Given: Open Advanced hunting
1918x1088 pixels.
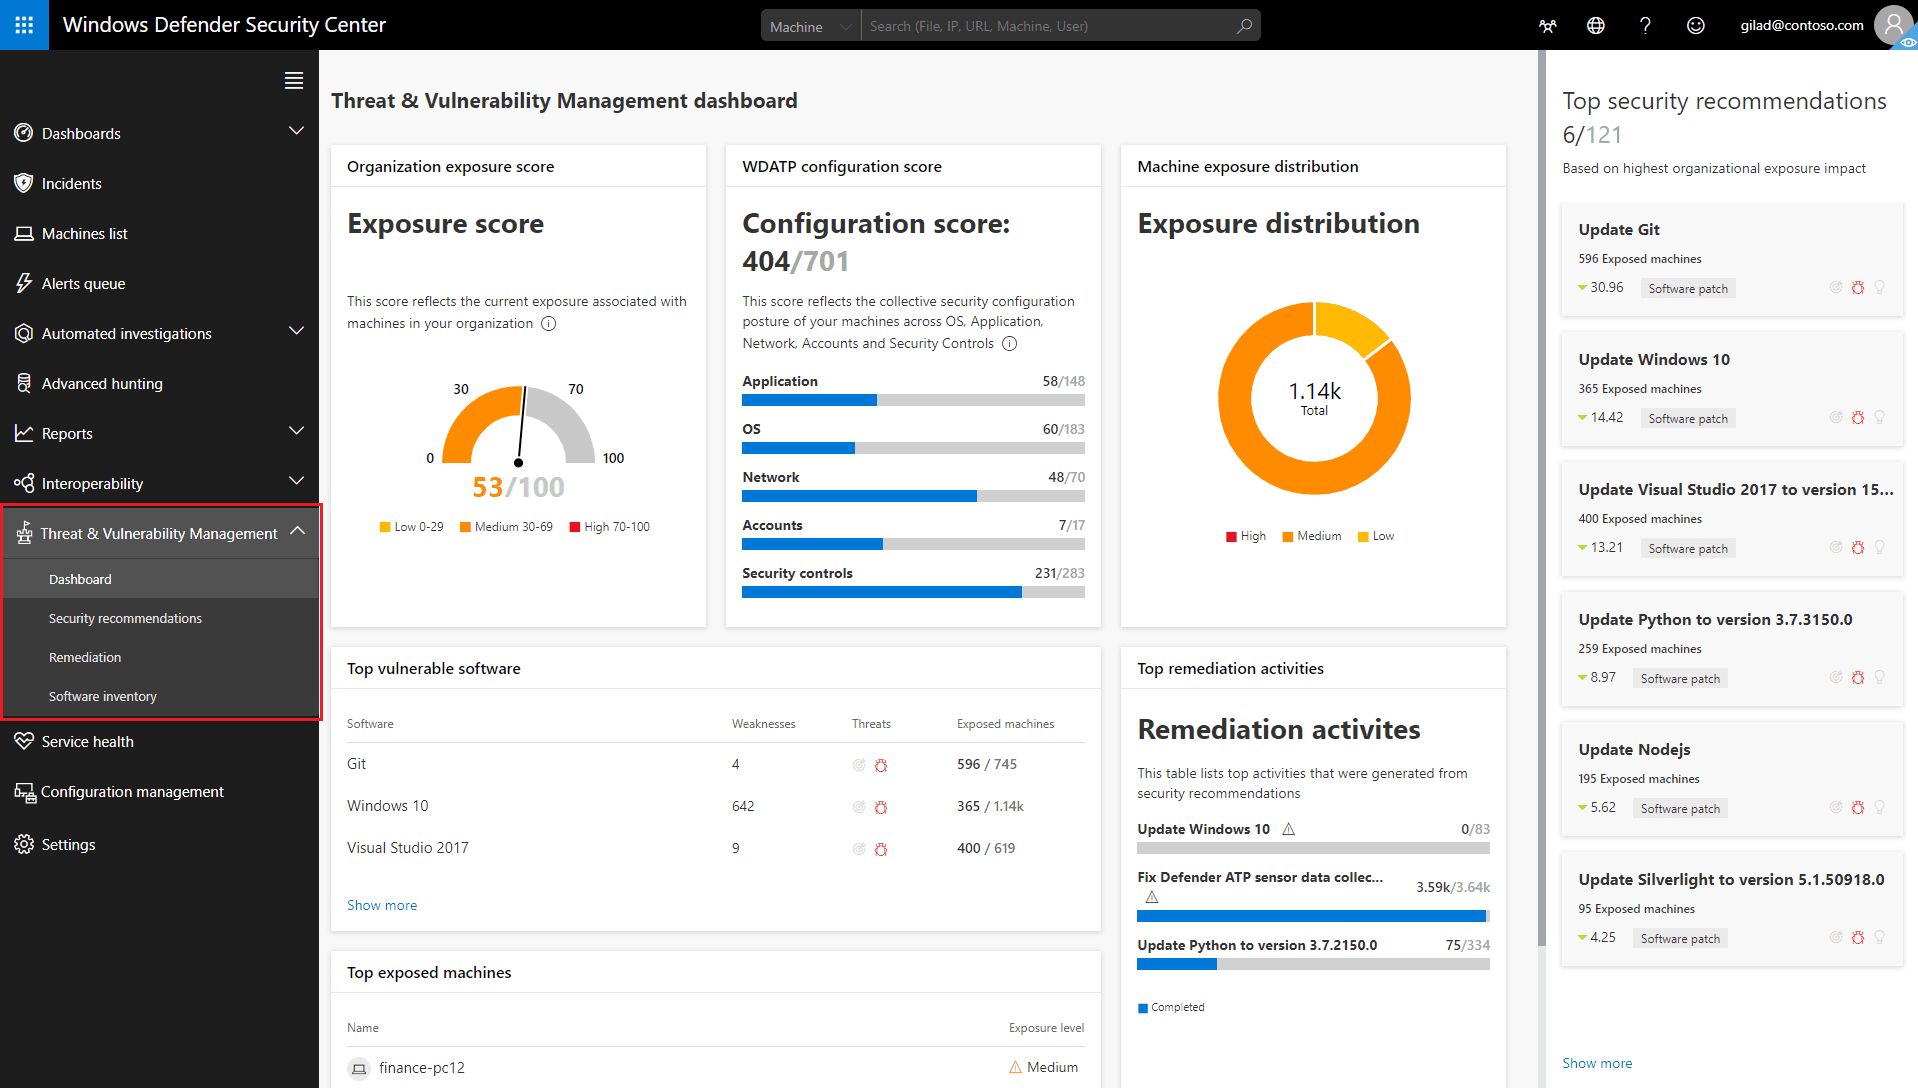Looking at the screenshot, I should pyautogui.click(x=24, y=383).
